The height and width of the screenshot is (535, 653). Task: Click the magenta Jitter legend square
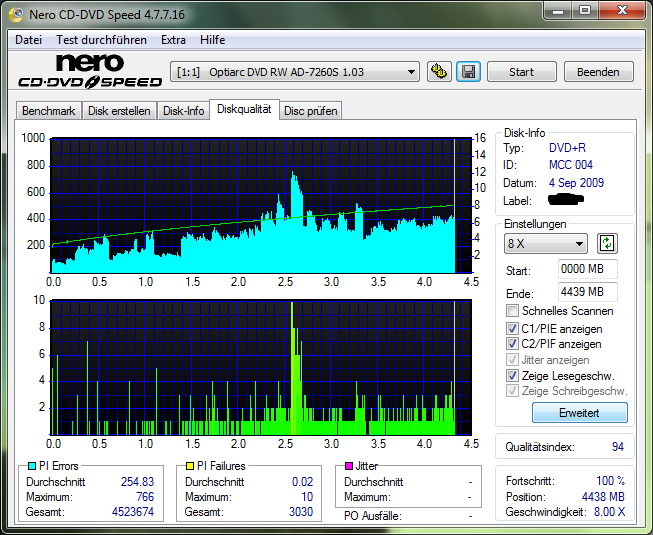pyautogui.click(x=349, y=466)
